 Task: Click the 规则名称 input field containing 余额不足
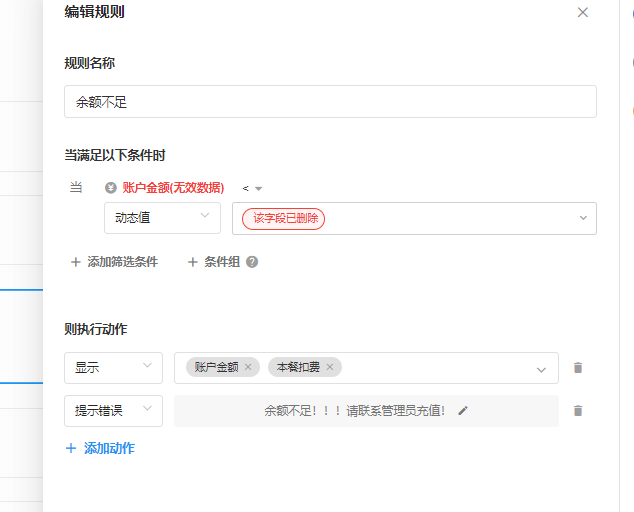click(x=330, y=102)
